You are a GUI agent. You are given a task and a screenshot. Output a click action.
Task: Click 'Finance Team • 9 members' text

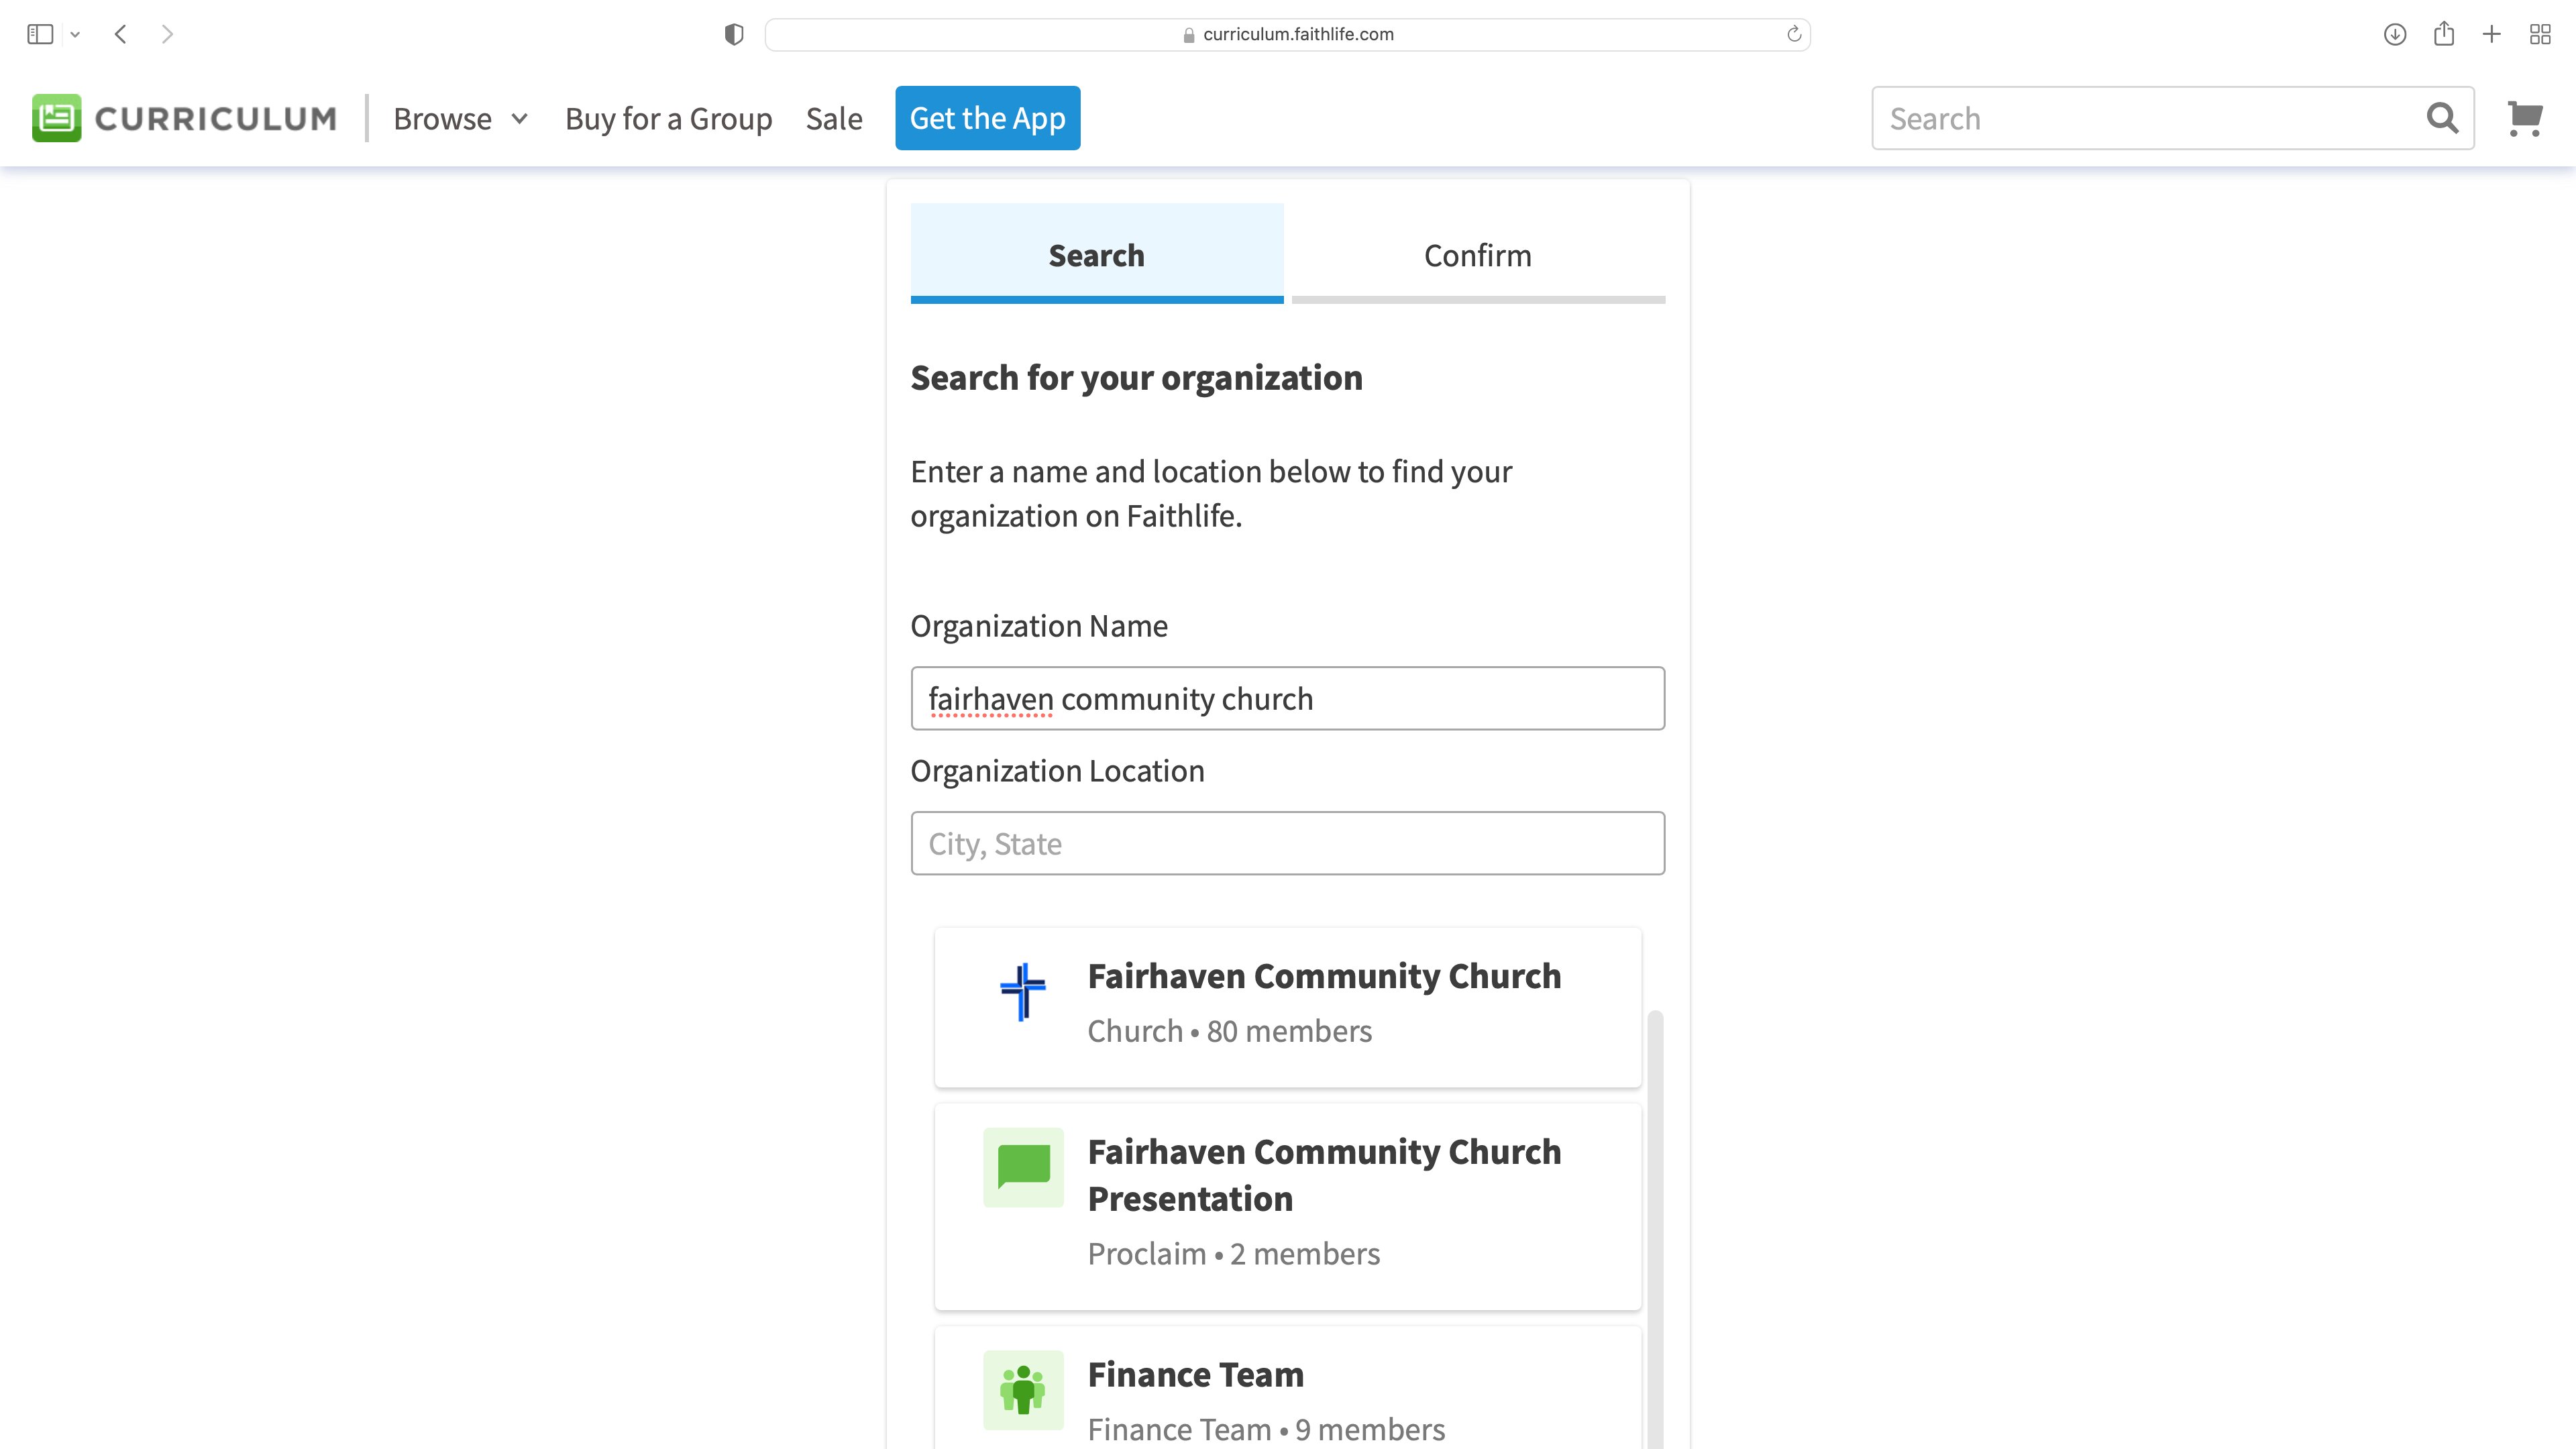click(1266, 1429)
